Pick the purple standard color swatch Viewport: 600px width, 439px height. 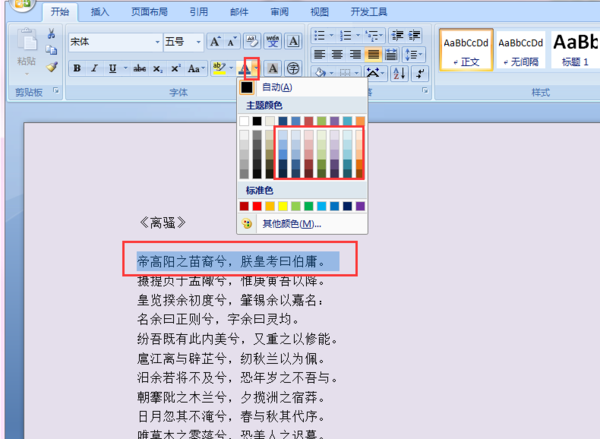click(360, 206)
